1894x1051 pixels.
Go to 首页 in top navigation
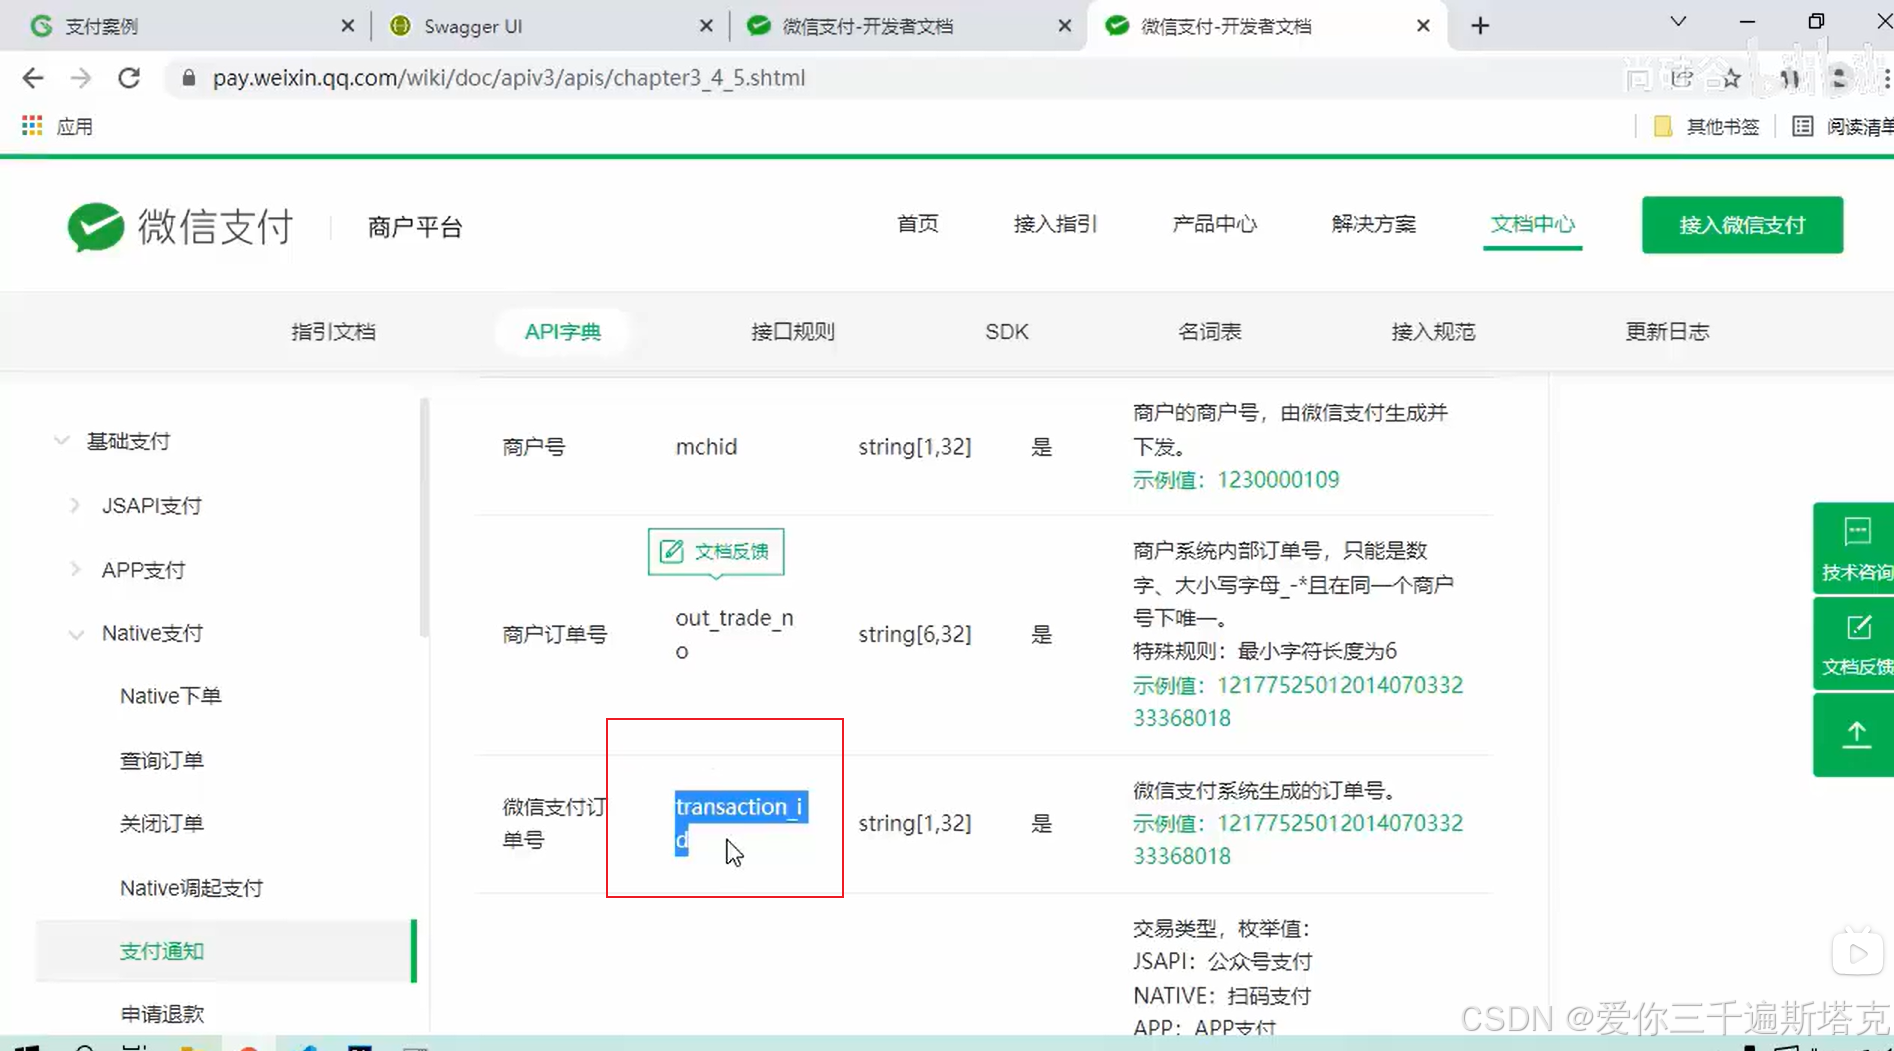(917, 224)
